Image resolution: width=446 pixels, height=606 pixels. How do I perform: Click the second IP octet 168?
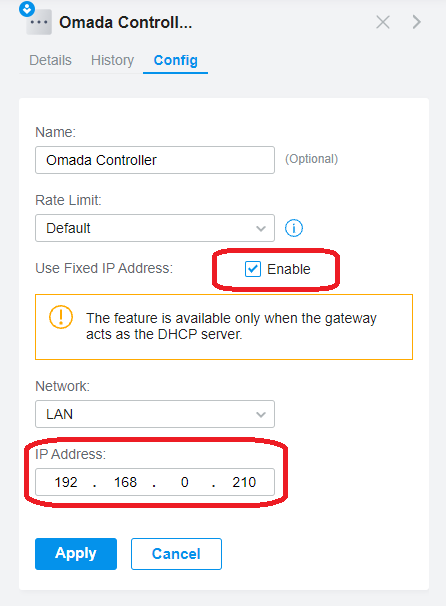tap(125, 482)
